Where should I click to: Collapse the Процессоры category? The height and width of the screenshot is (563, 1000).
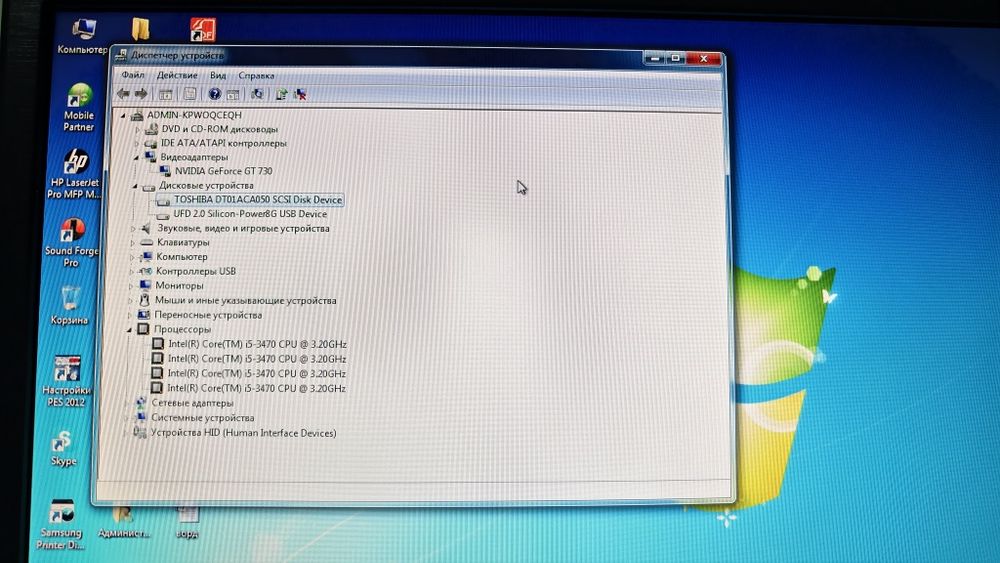pyautogui.click(x=129, y=330)
